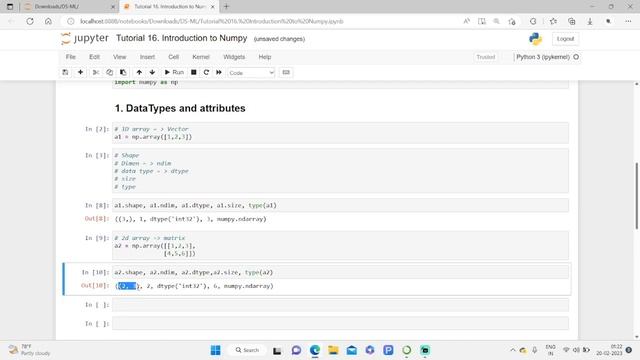Paste cells below icon

[x=123, y=72]
